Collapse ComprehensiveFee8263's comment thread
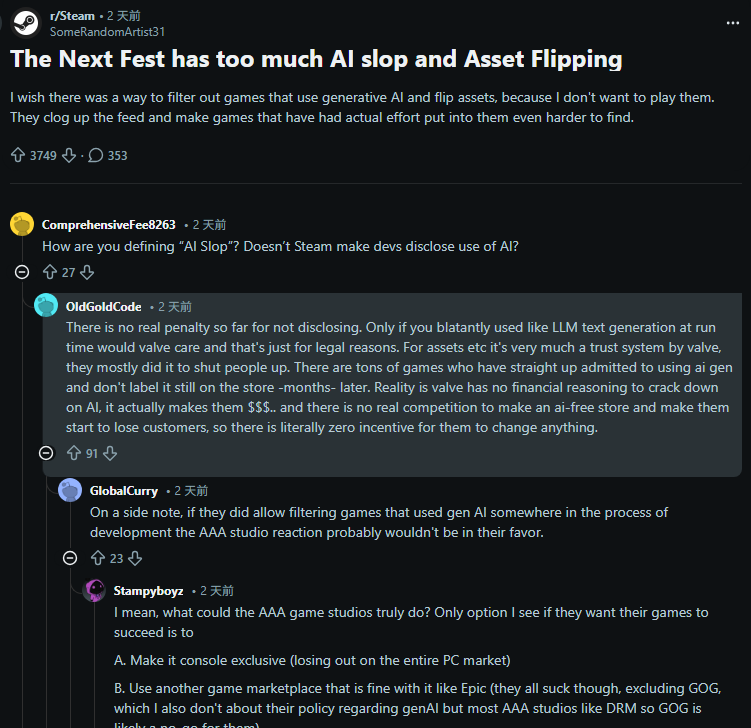The height and width of the screenshot is (728, 751). coord(22,272)
